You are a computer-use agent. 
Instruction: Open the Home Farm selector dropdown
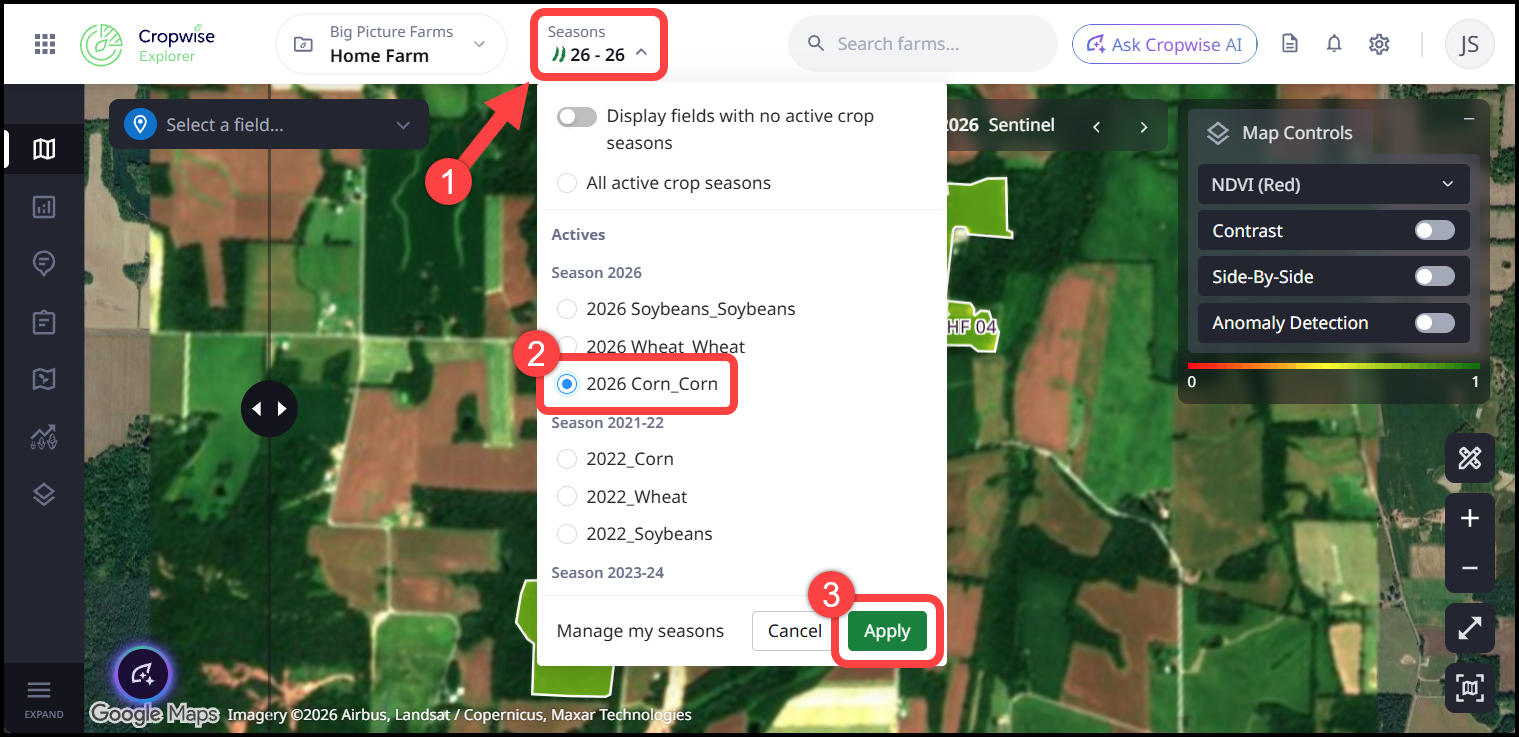pyautogui.click(x=391, y=44)
